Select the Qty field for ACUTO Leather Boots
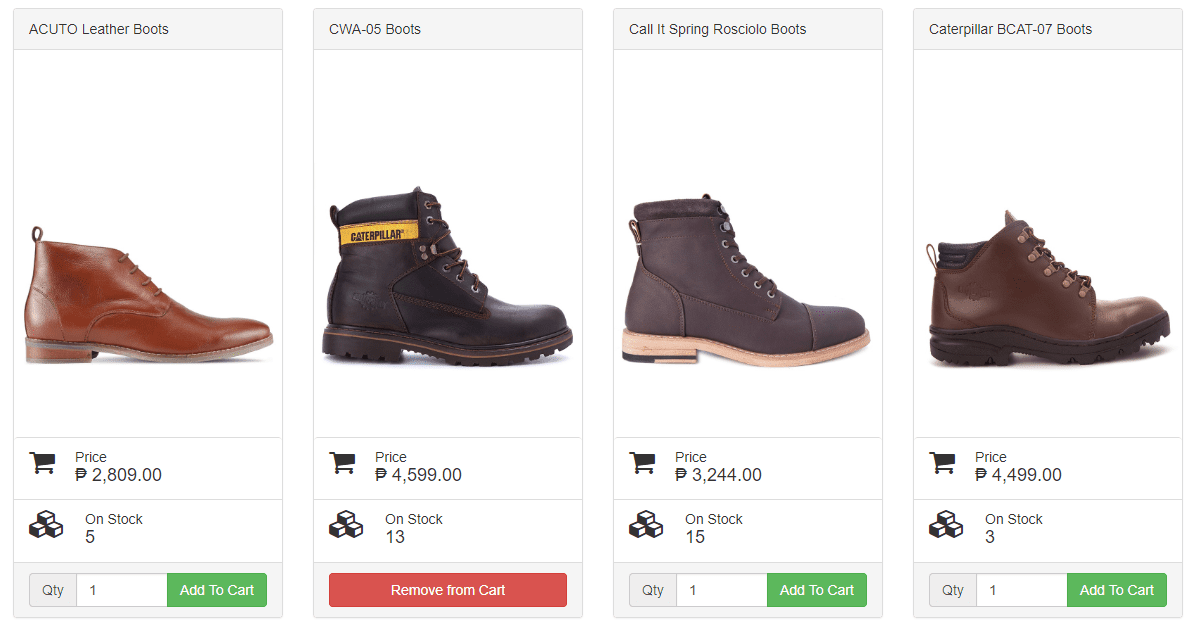 pyautogui.click(x=121, y=590)
